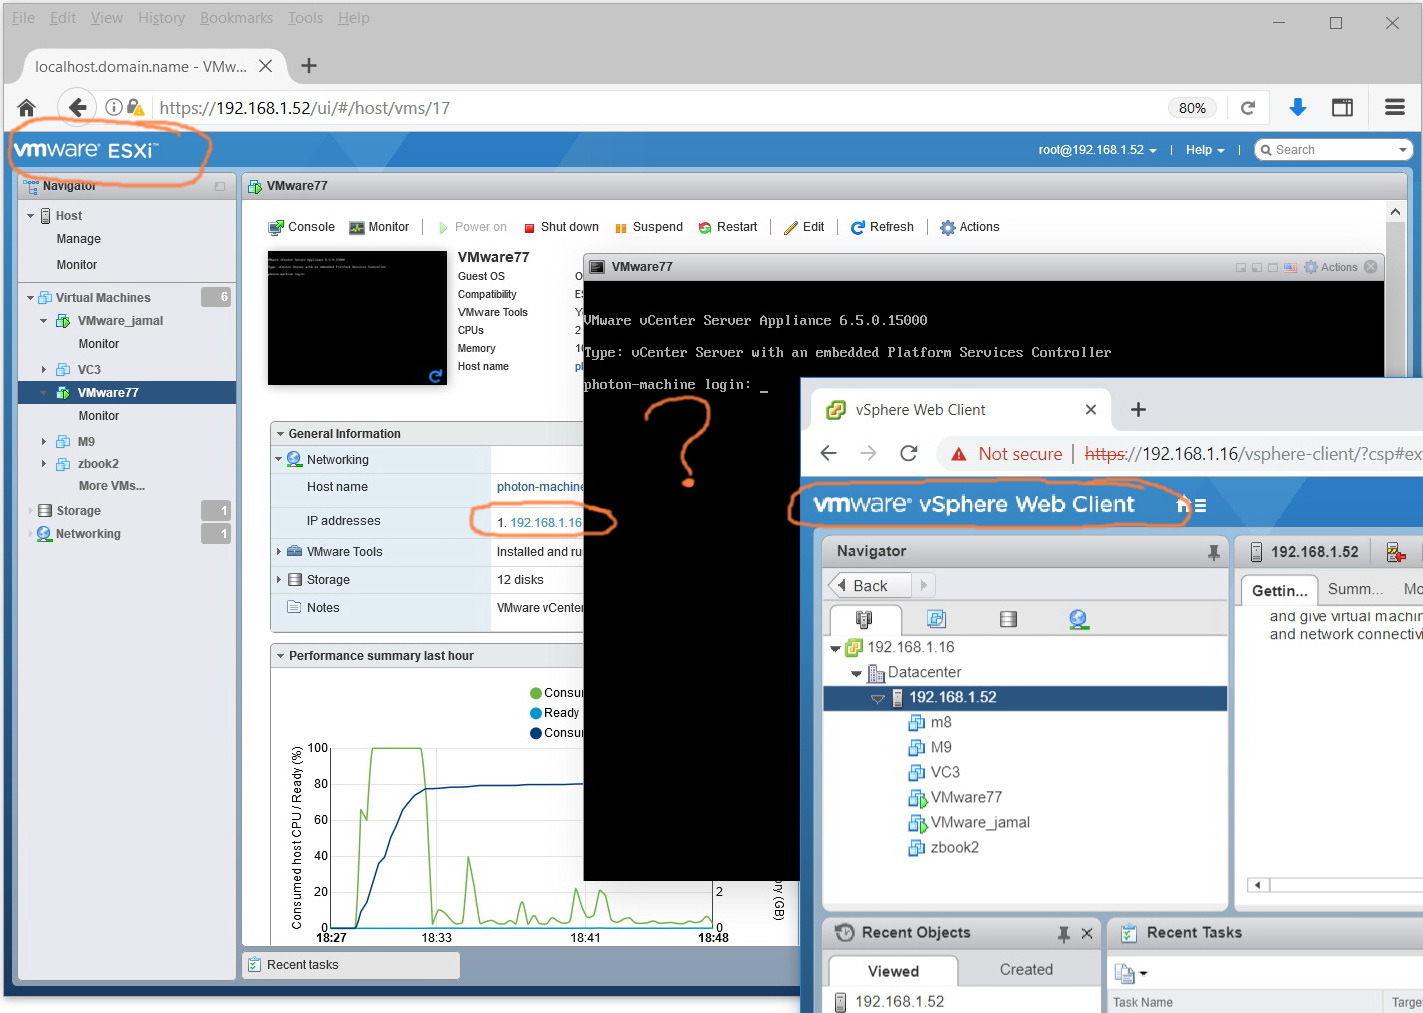Screen dimensions: 1423x1013
Task: Collapse the General Information section
Action: [x=281, y=434]
